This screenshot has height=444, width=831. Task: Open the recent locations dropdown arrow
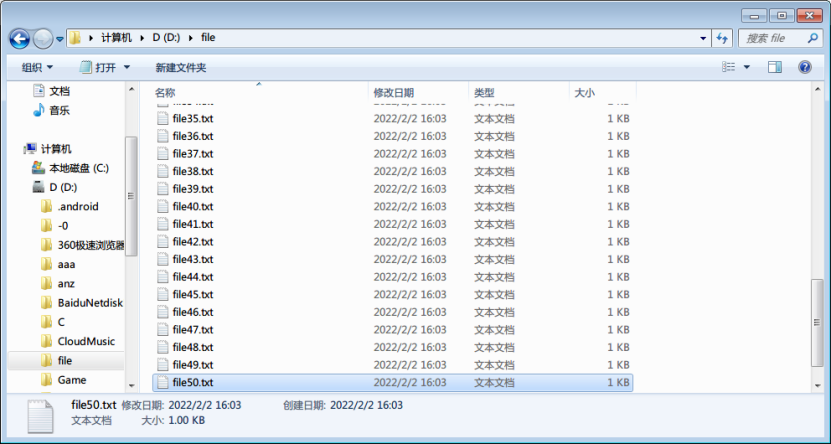[x=60, y=39]
